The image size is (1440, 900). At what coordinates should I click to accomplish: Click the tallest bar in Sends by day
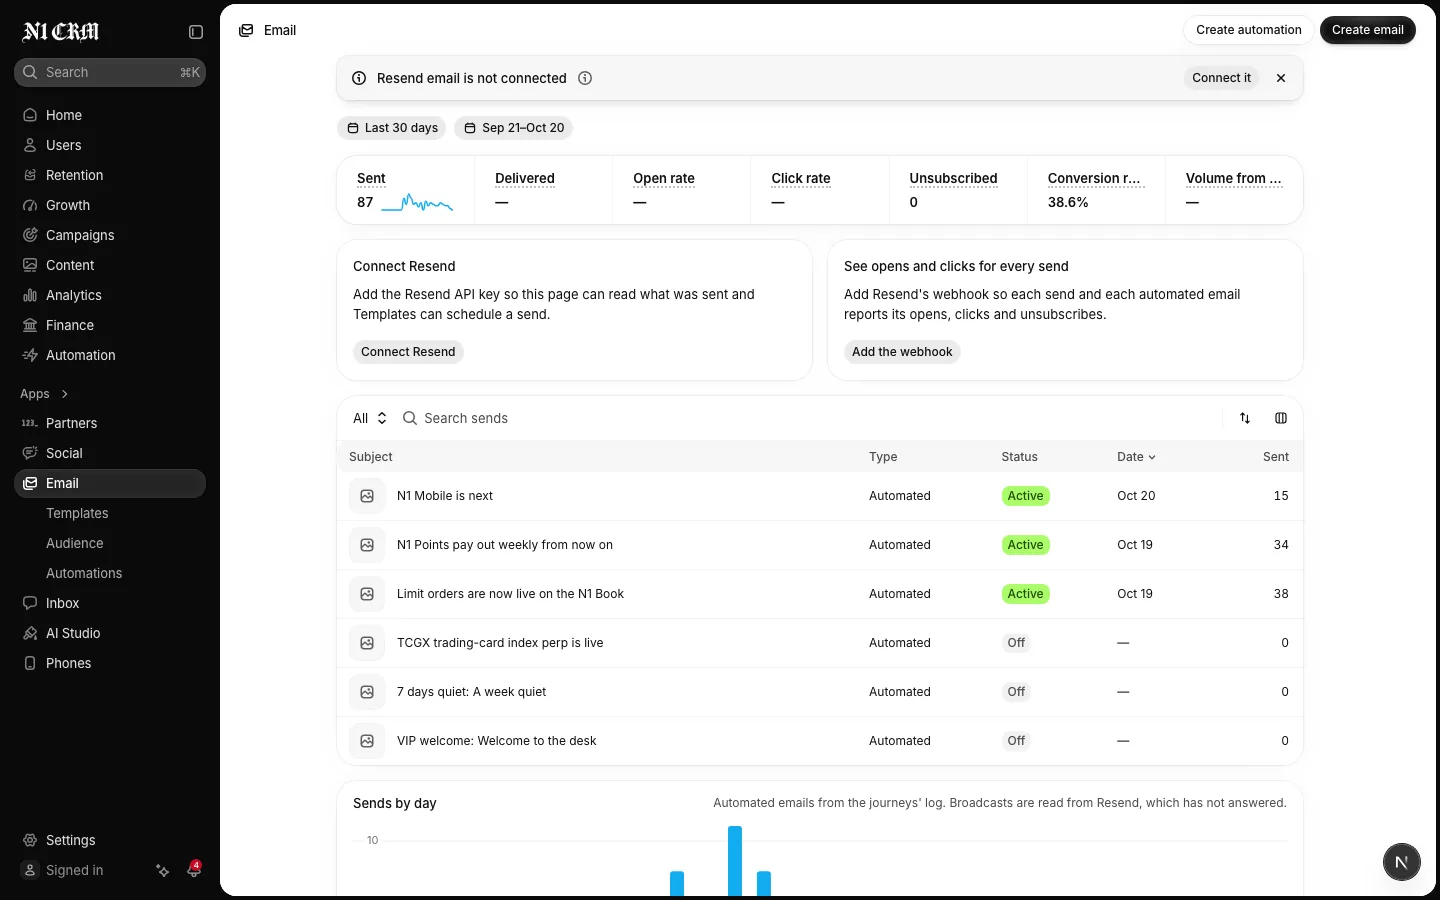(735, 861)
